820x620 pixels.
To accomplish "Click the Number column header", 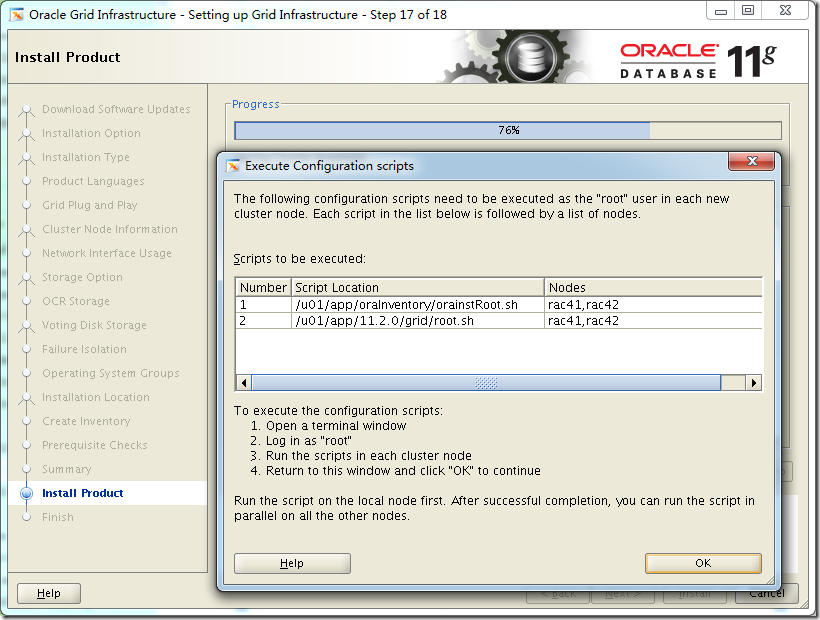I will pos(263,288).
